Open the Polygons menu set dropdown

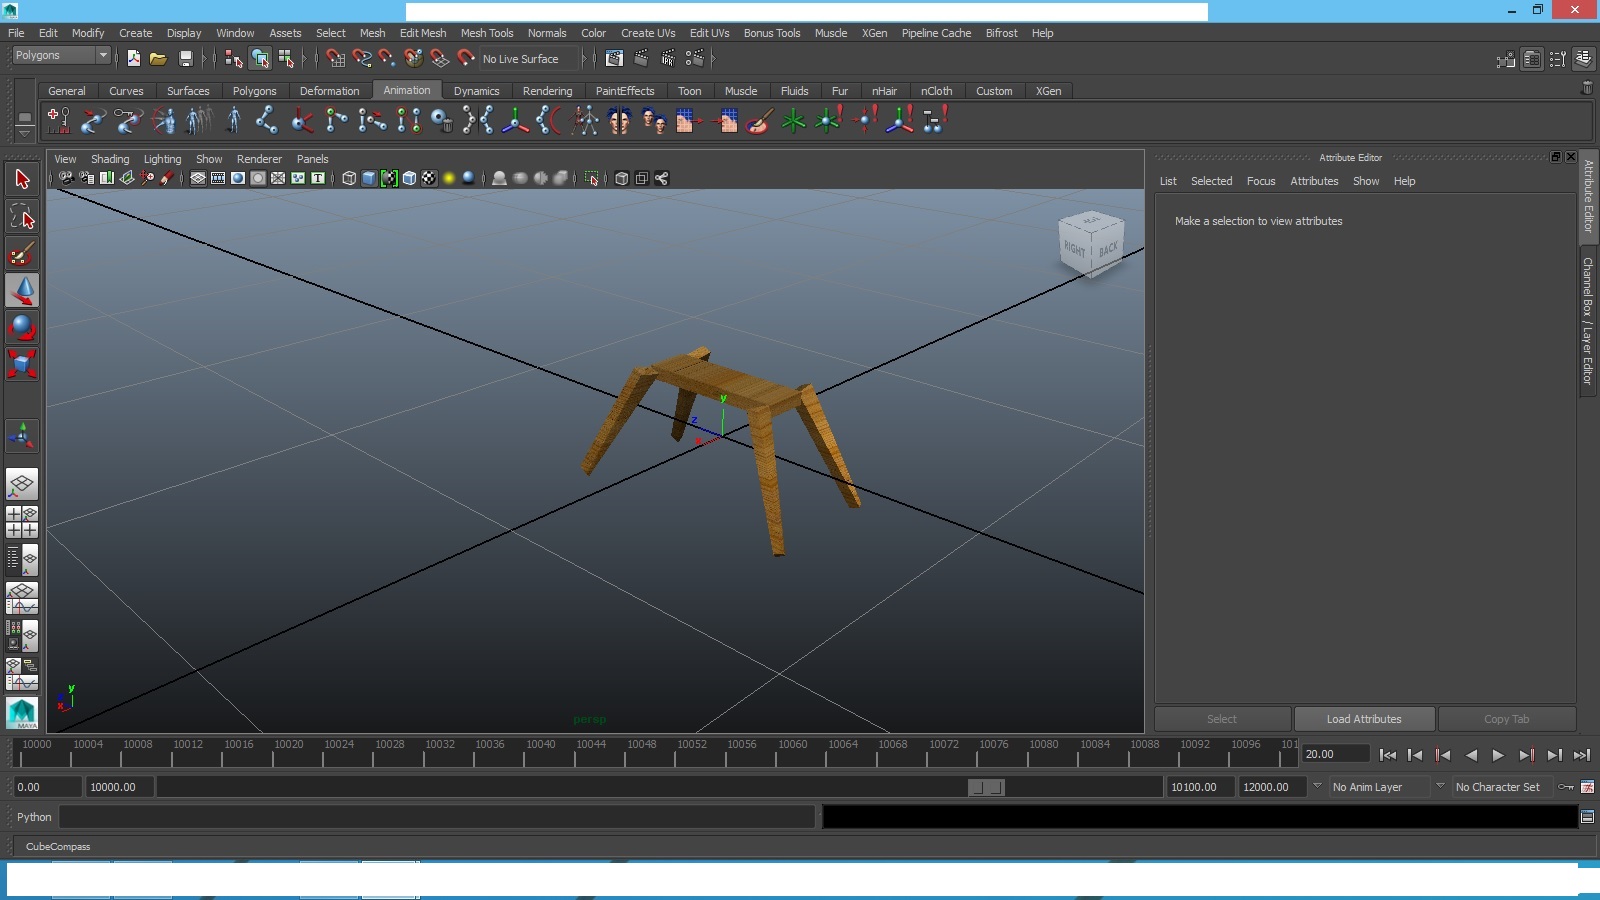60,55
